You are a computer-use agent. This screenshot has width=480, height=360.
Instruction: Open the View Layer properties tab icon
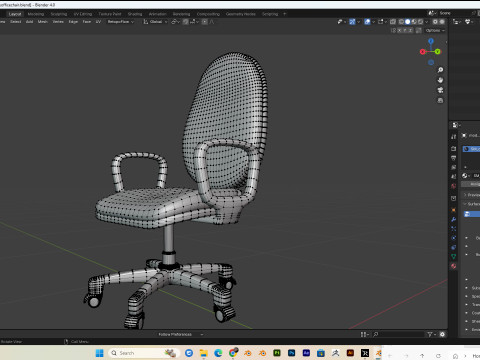pyautogui.click(x=453, y=167)
